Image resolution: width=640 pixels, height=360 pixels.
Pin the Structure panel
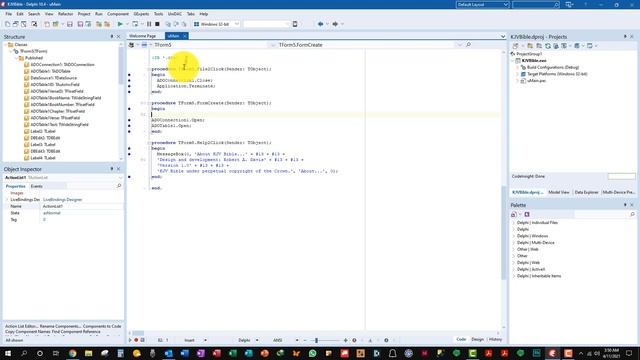pos(112,37)
